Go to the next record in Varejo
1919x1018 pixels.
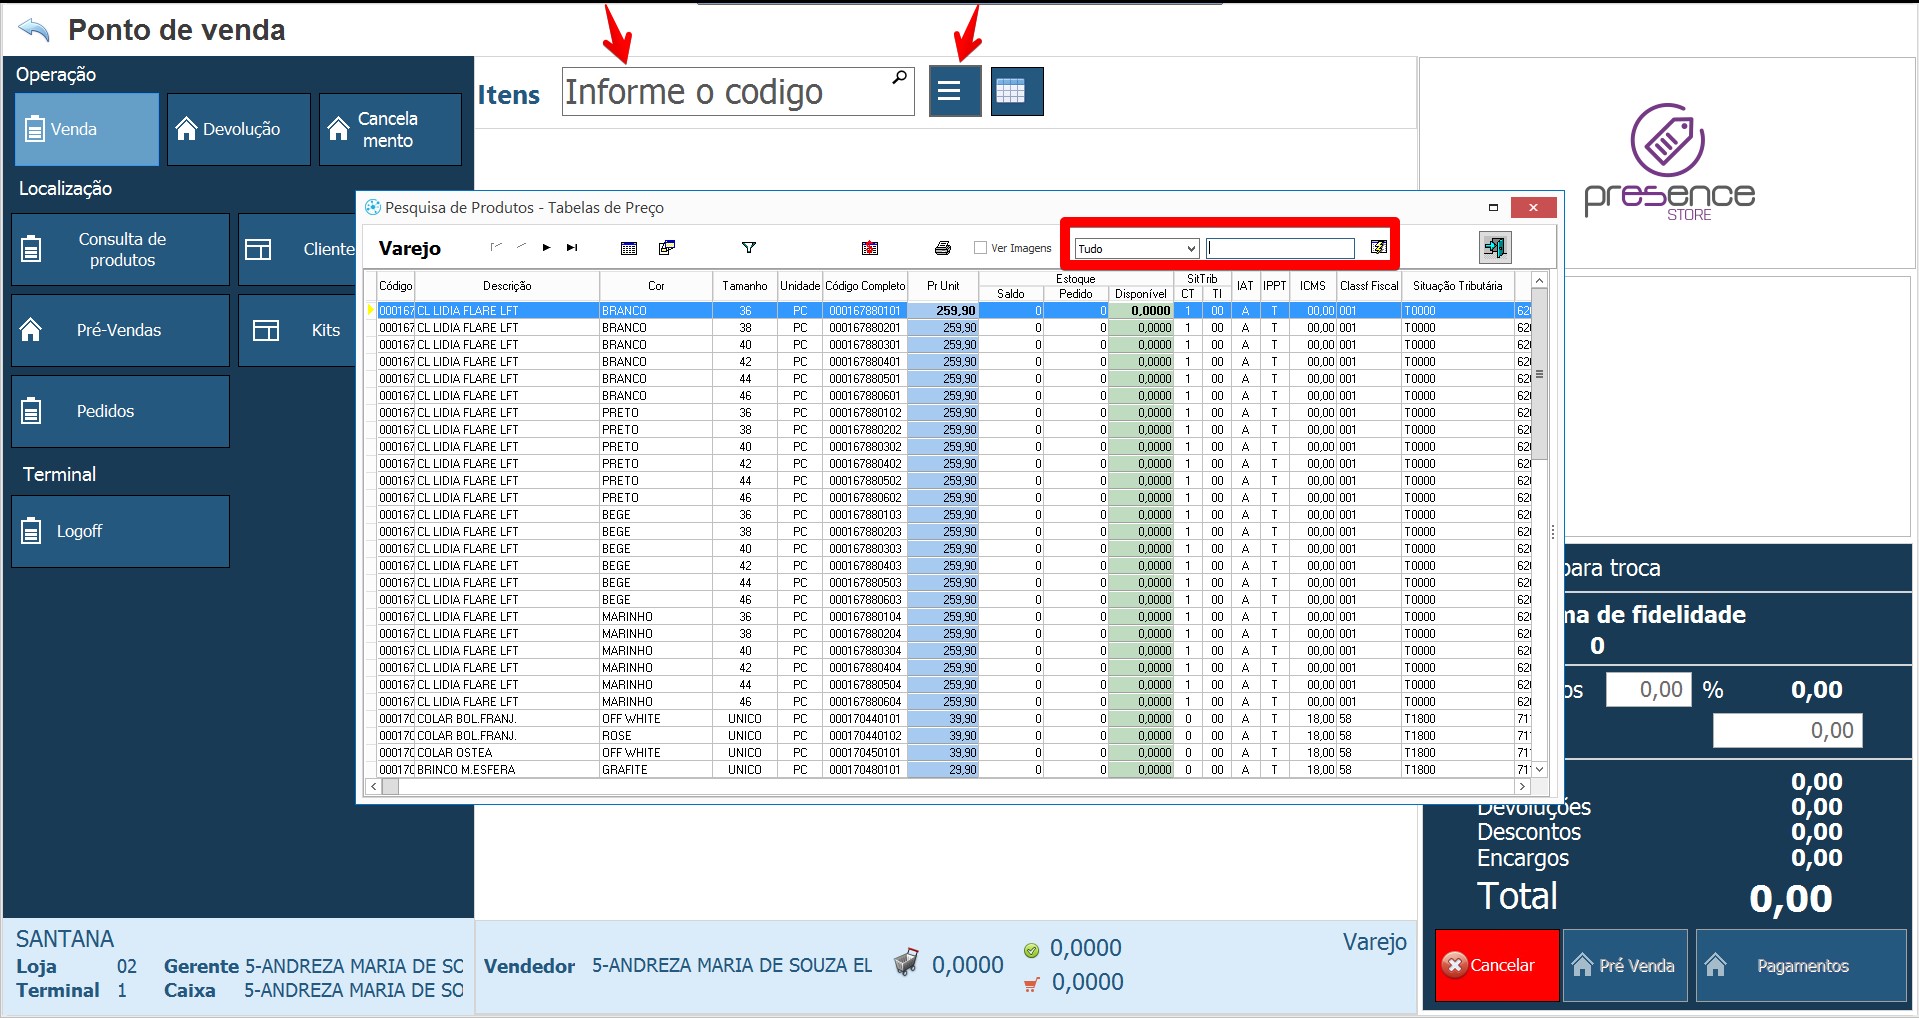point(546,247)
